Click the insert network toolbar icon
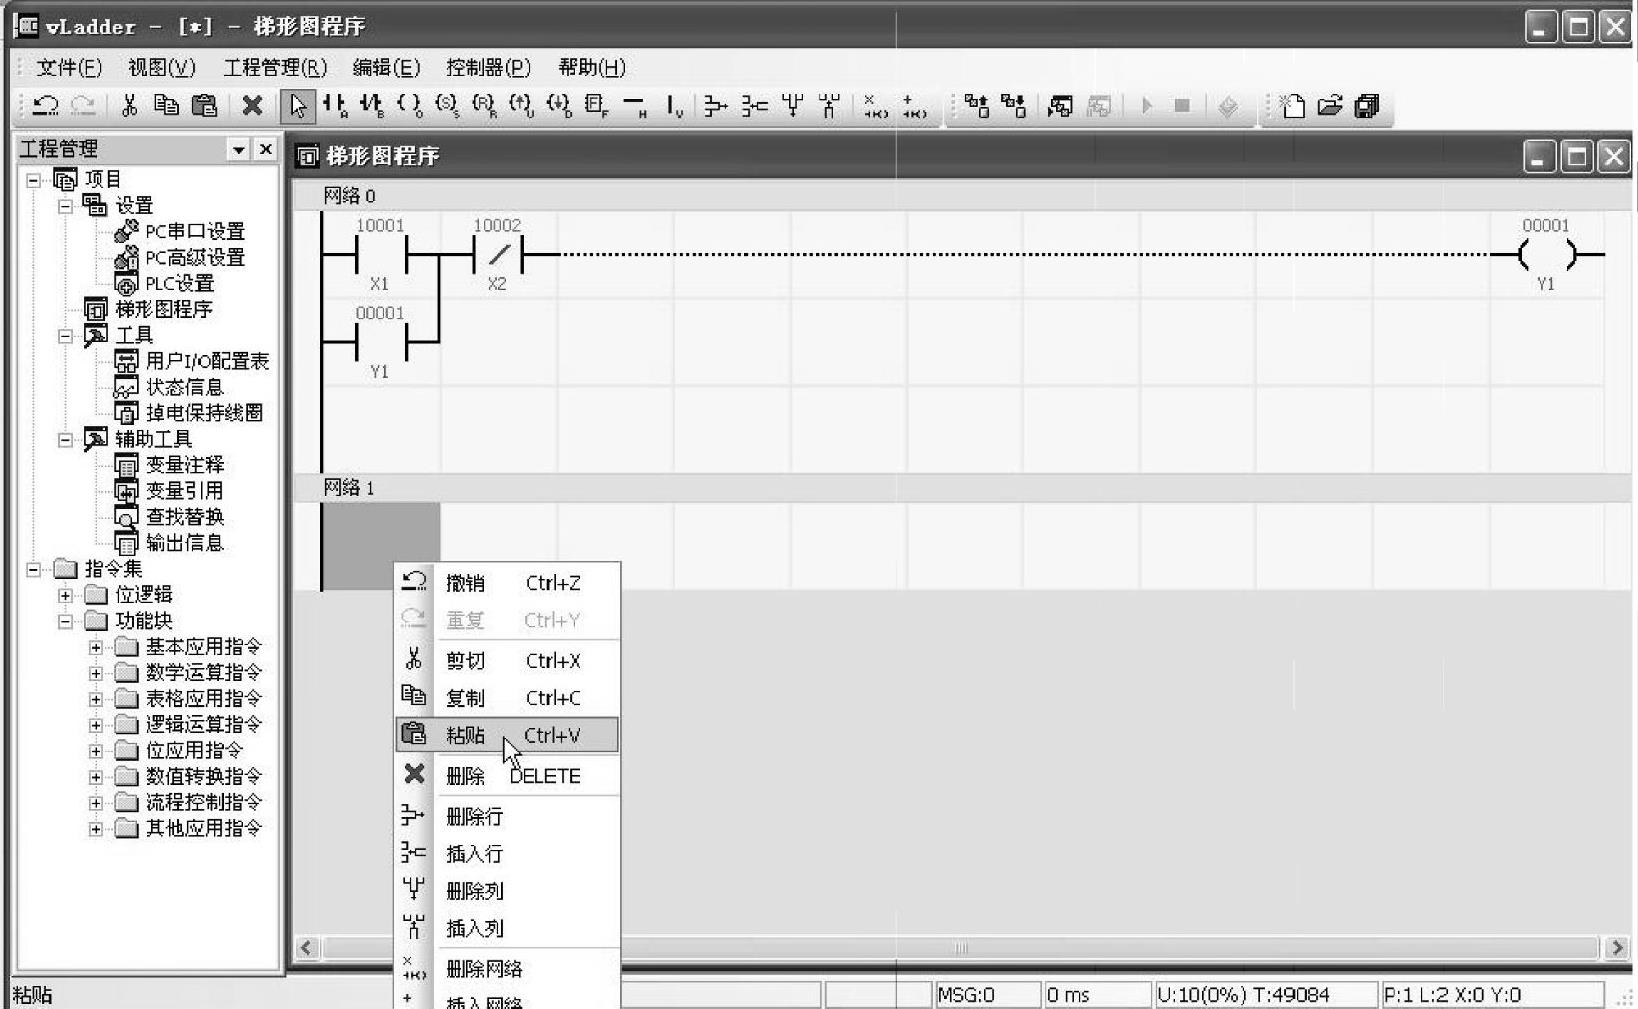Image resolution: width=1638 pixels, height=1009 pixels. (914, 106)
